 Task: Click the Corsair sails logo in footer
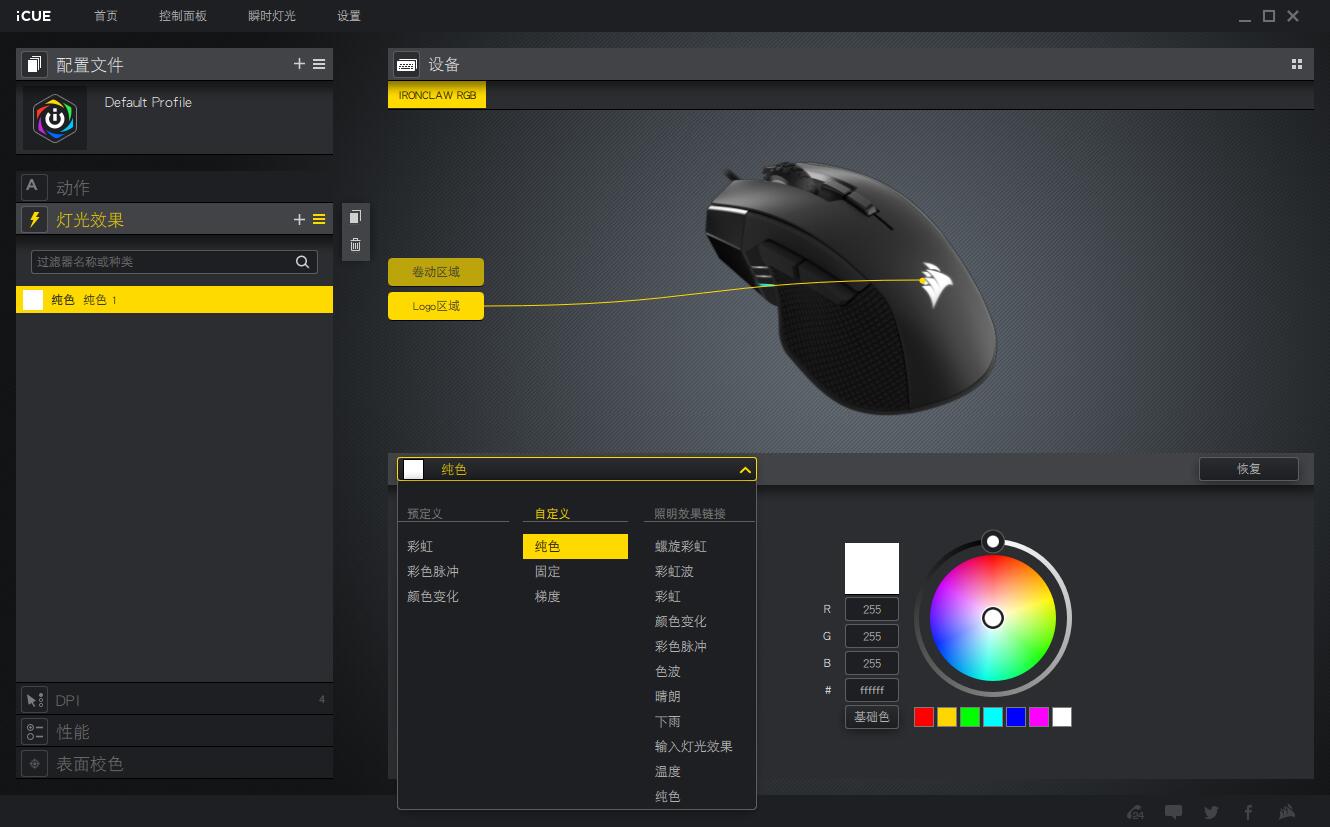pos(1288,812)
